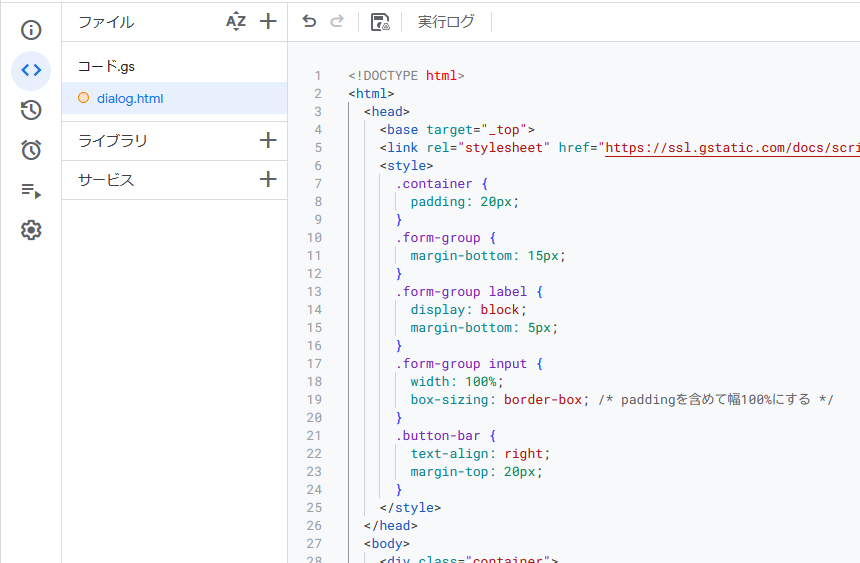Click the ファイル section header
The height and width of the screenshot is (563, 860).
(106, 22)
